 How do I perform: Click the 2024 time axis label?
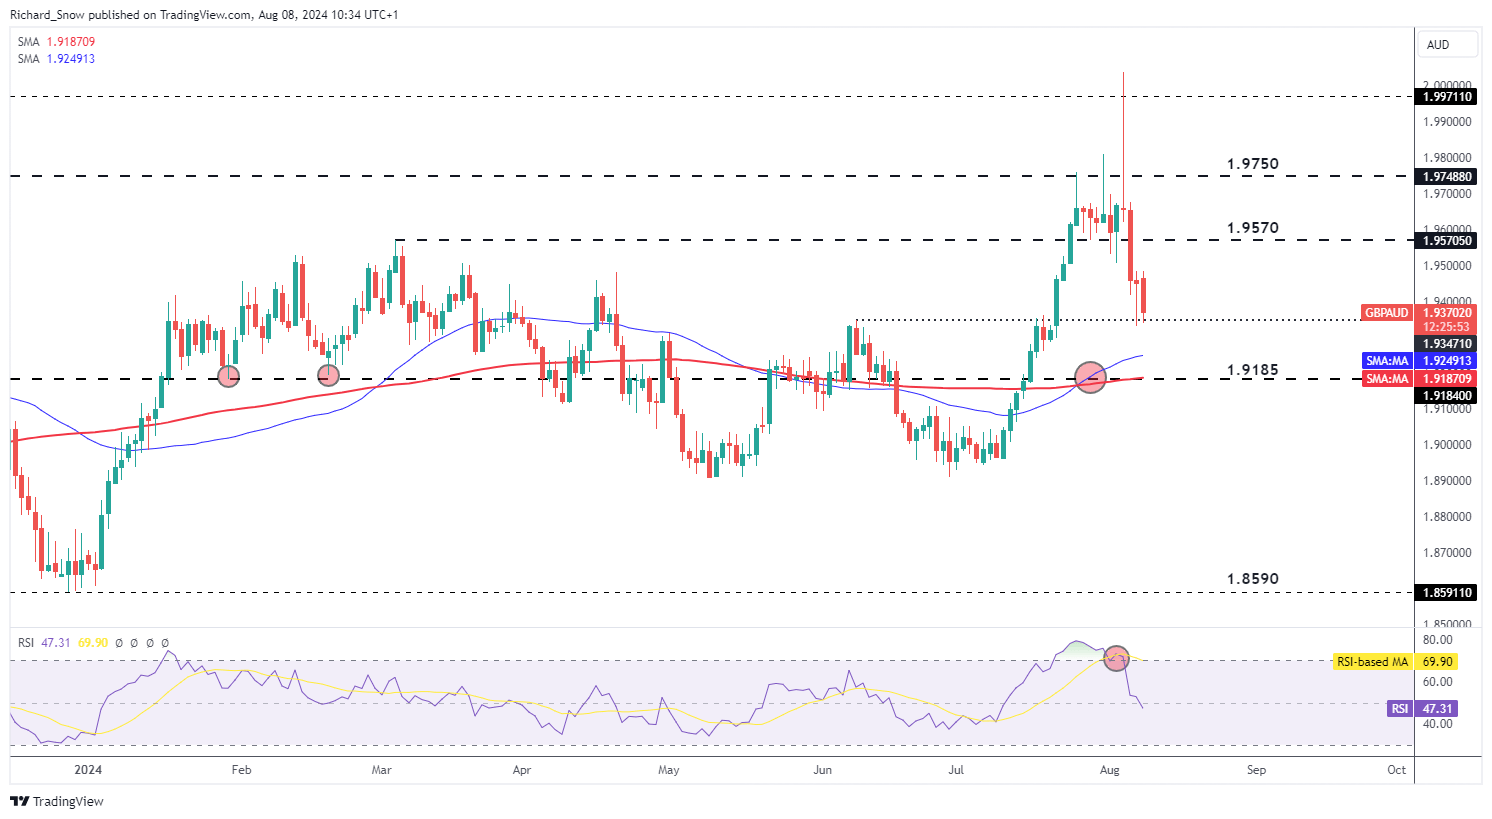click(x=88, y=770)
